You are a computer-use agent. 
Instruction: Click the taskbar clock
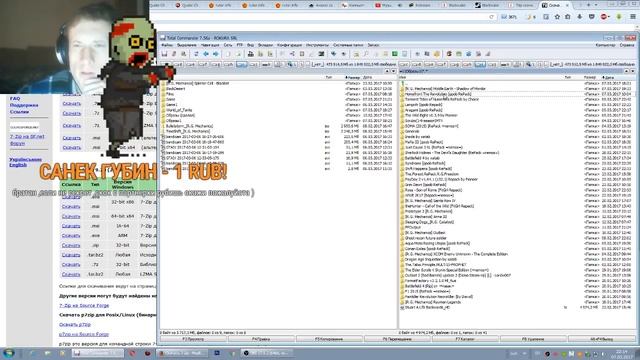[621, 353]
